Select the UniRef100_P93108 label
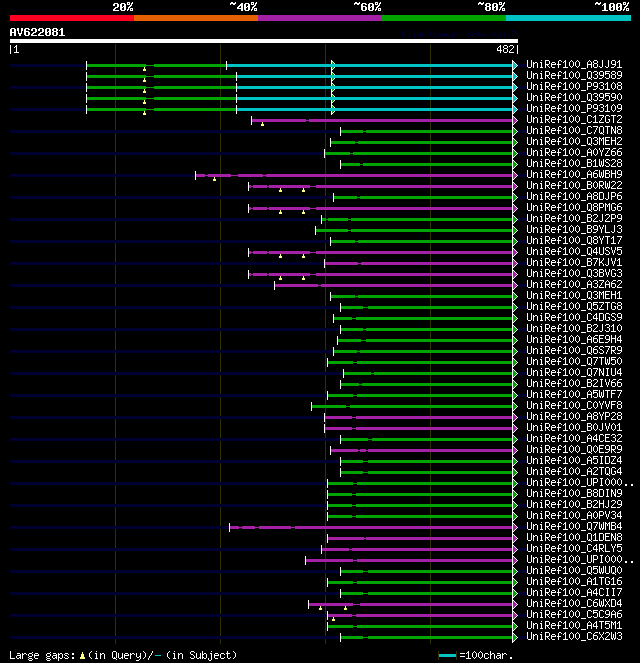This screenshot has height=663, width=640. 574,87
